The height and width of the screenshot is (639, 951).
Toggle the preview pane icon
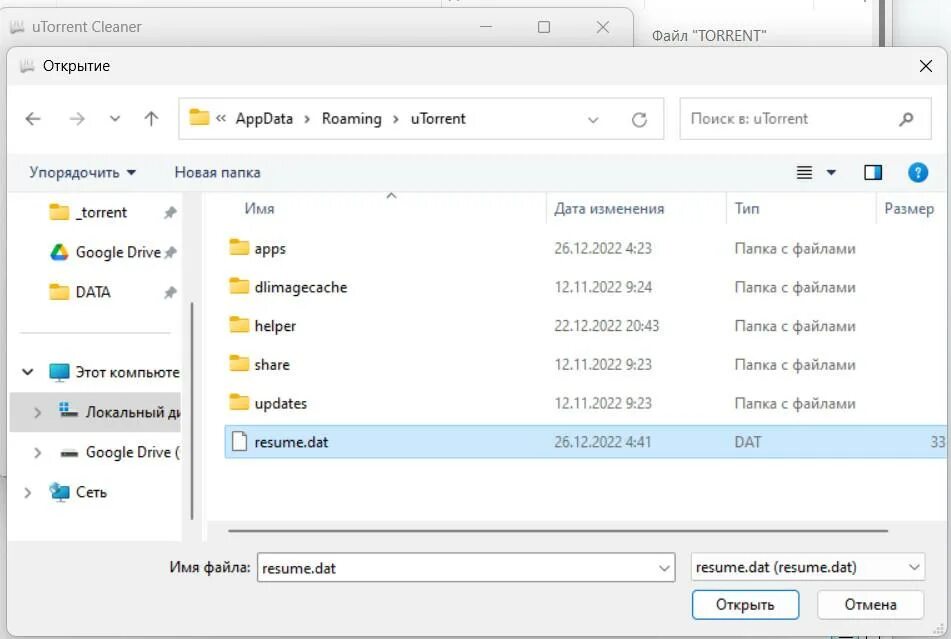click(x=873, y=173)
